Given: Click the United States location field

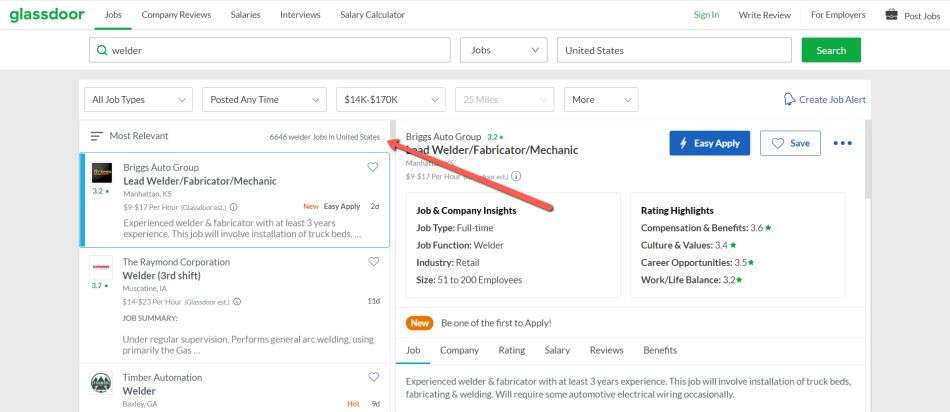Looking at the screenshot, I should [674, 50].
